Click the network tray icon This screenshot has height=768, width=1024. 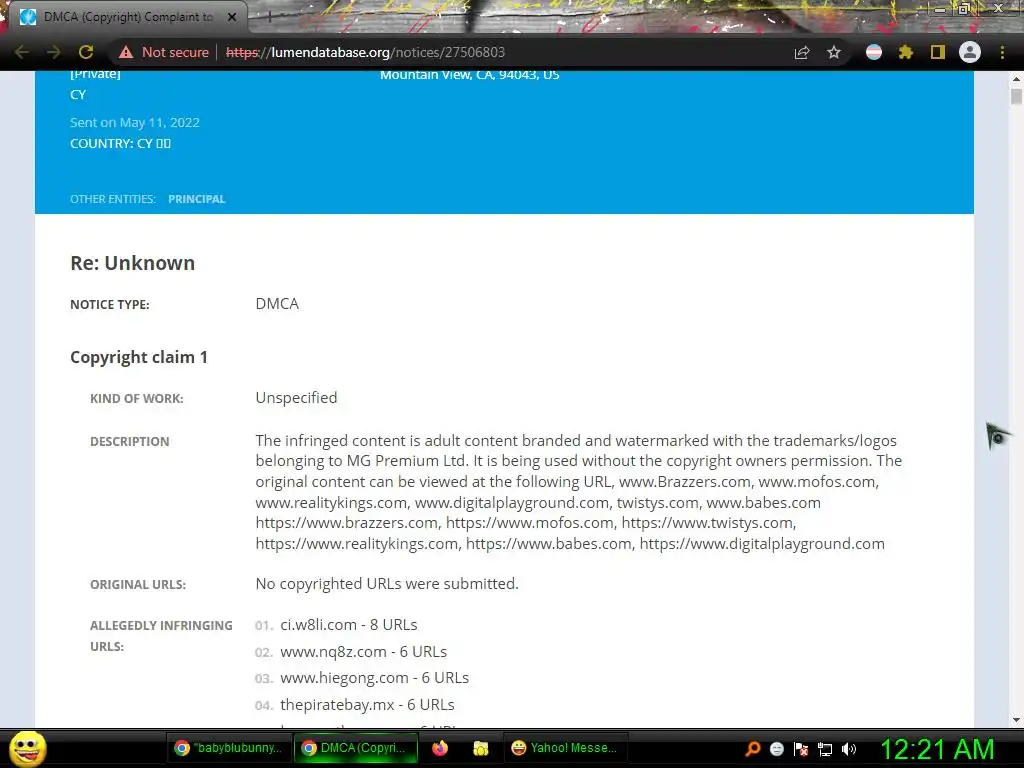coord(825,750)
